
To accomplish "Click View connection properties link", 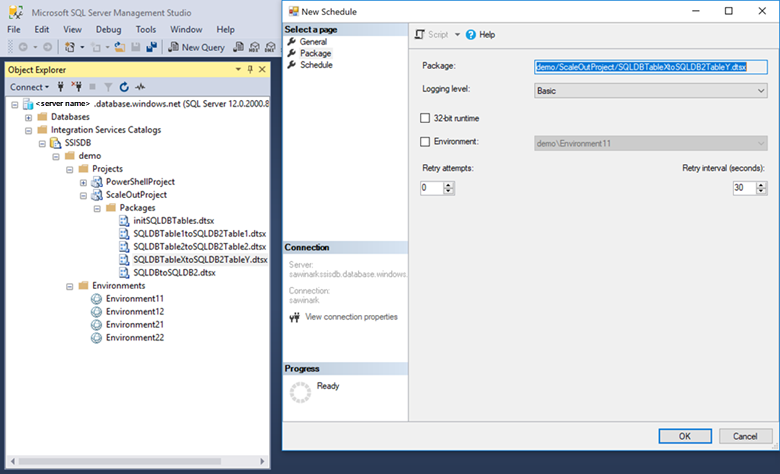I will point(351,317).
